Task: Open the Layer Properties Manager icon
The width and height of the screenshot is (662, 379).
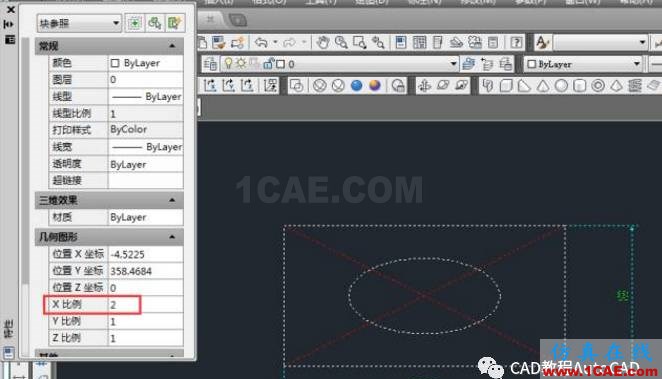Action: pyautogui.click(x=210, y=64)
